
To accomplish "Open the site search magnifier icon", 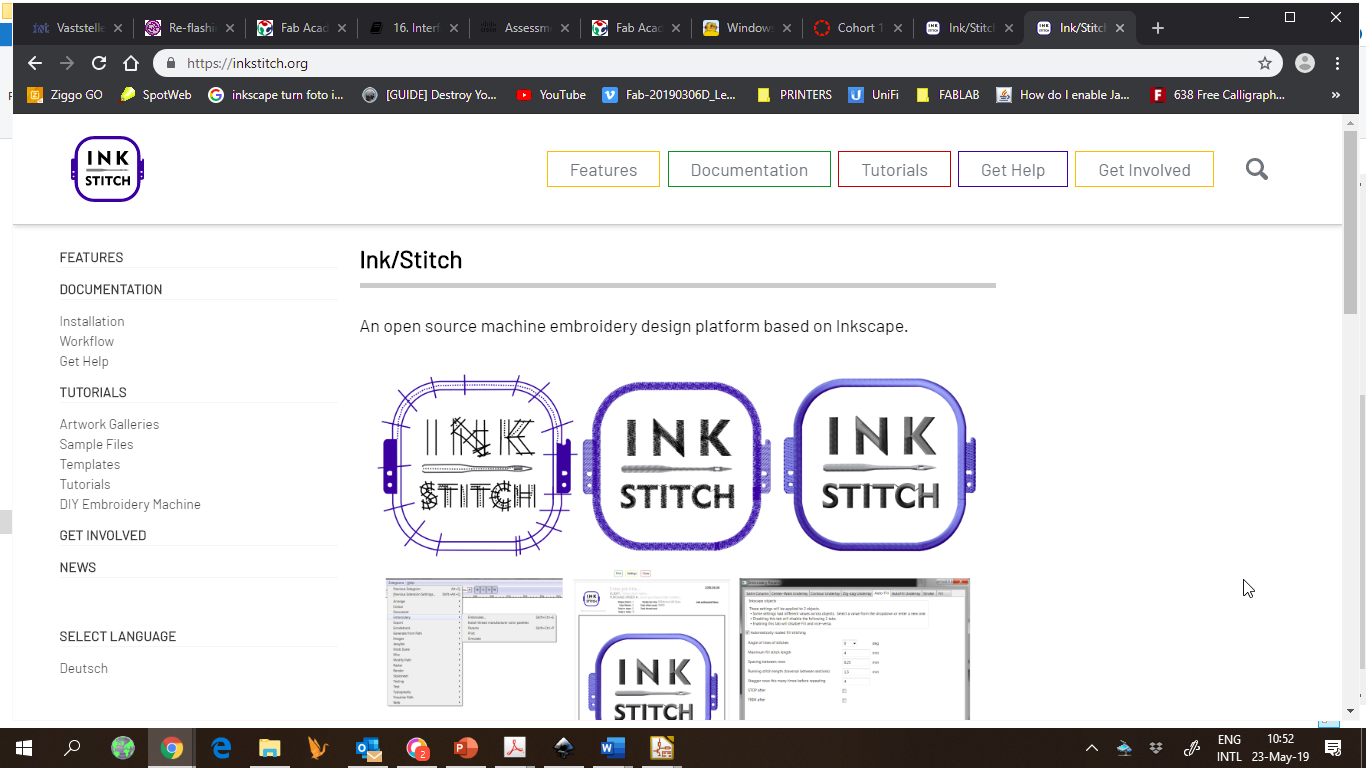I will tap(1257, 169).
